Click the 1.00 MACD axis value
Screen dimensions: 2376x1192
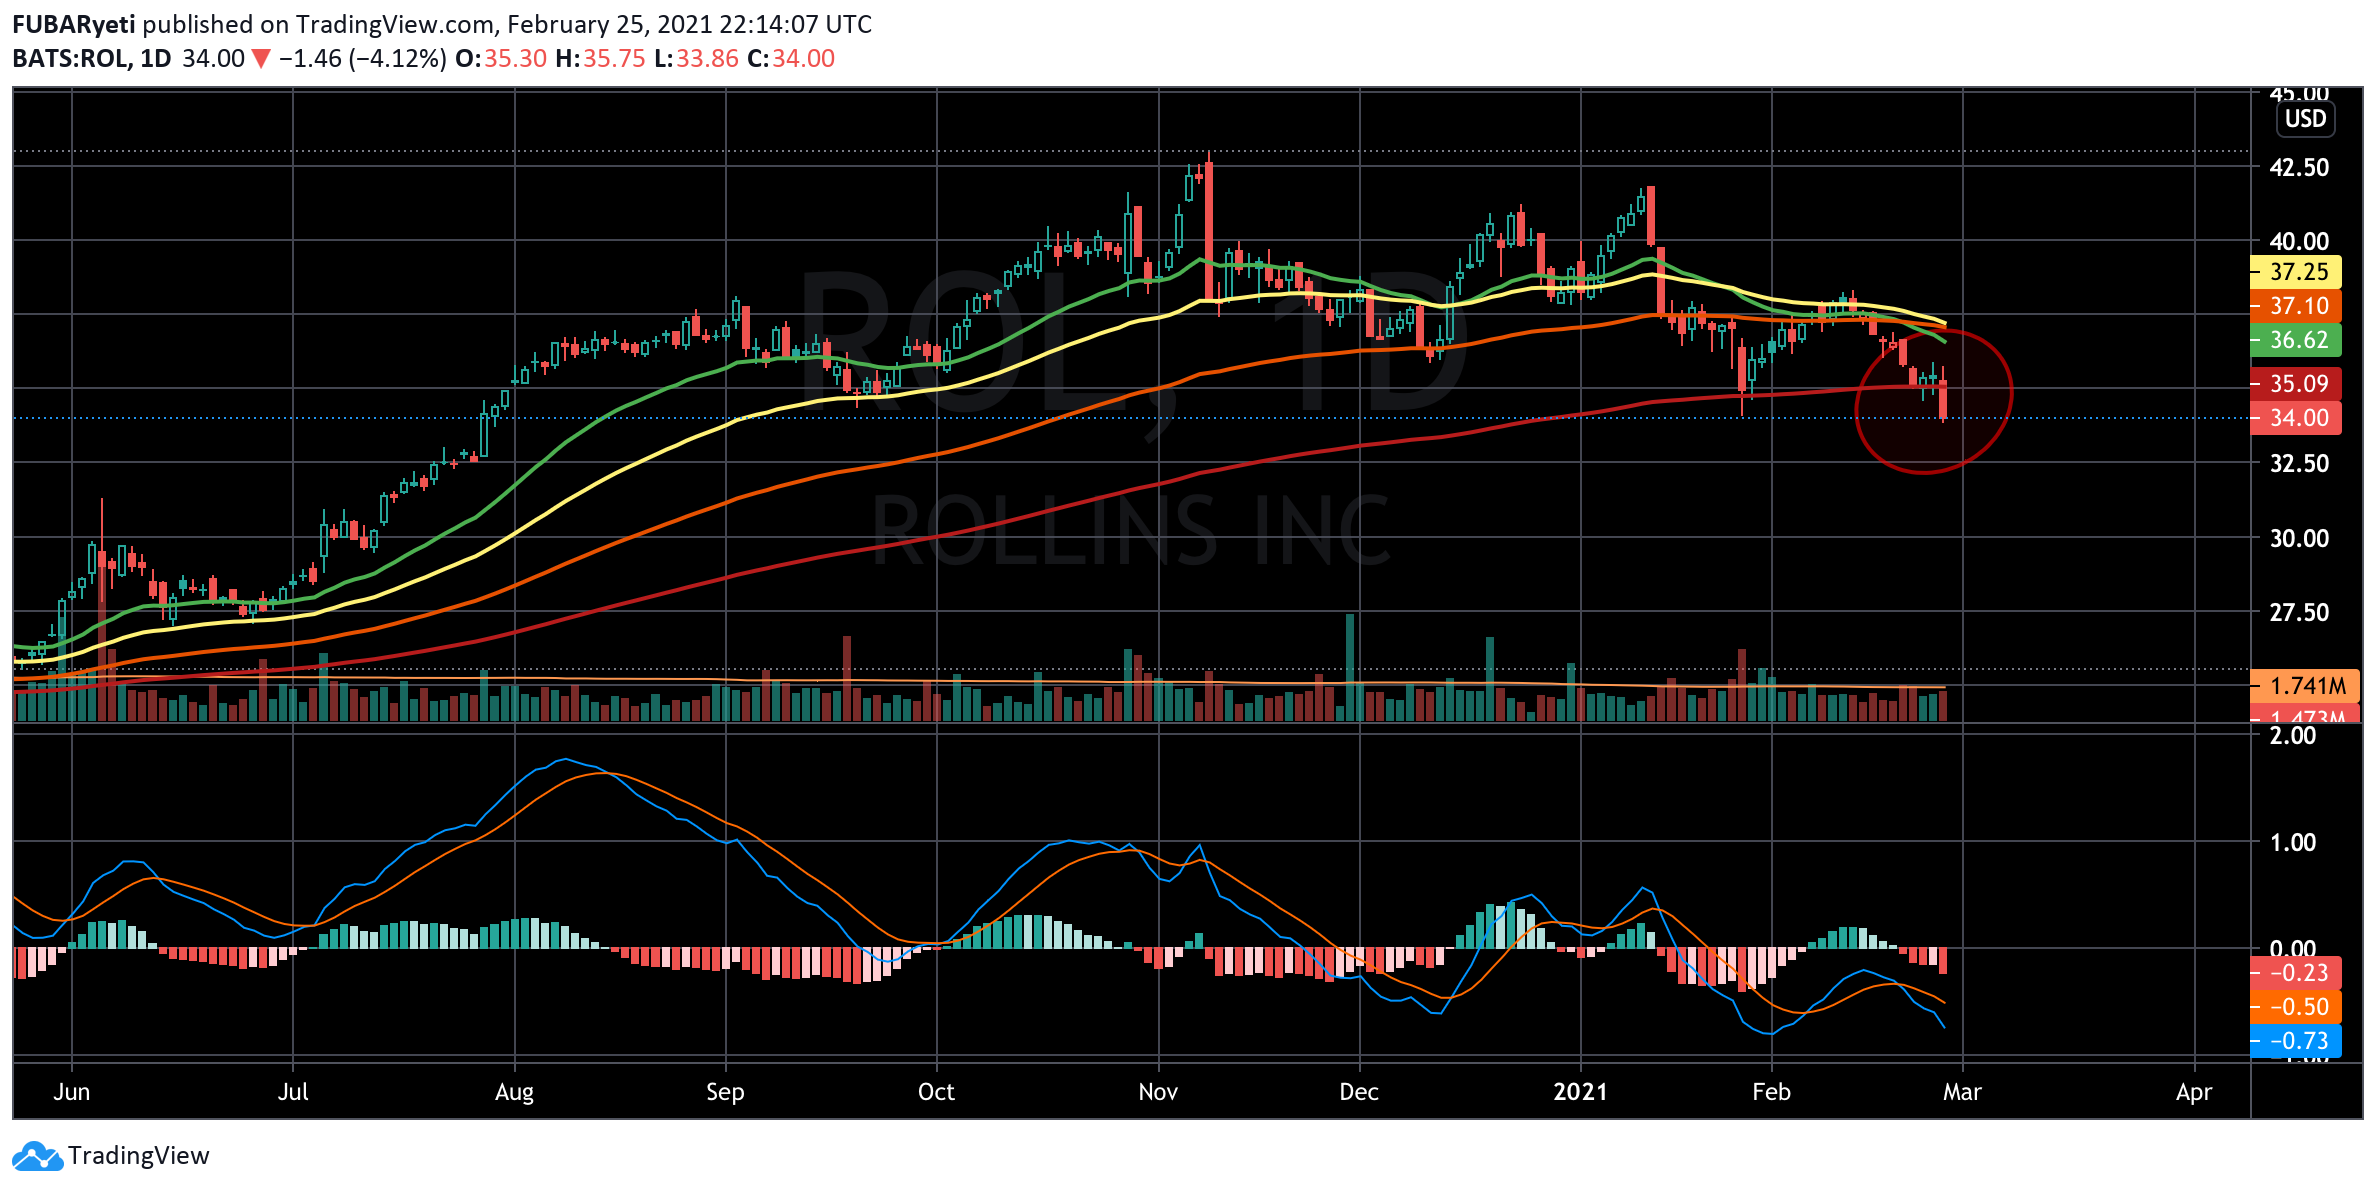[x=2293, y=842]
